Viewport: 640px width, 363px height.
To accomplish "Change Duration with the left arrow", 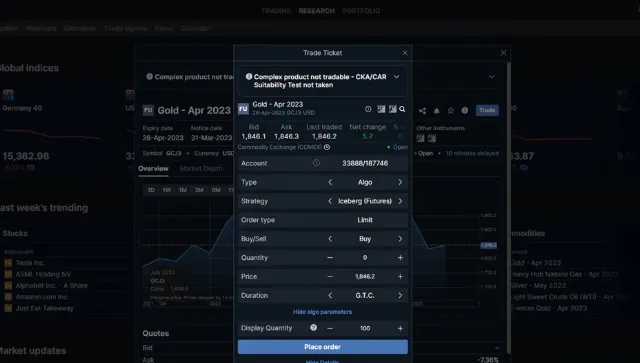I will point(330,295).
